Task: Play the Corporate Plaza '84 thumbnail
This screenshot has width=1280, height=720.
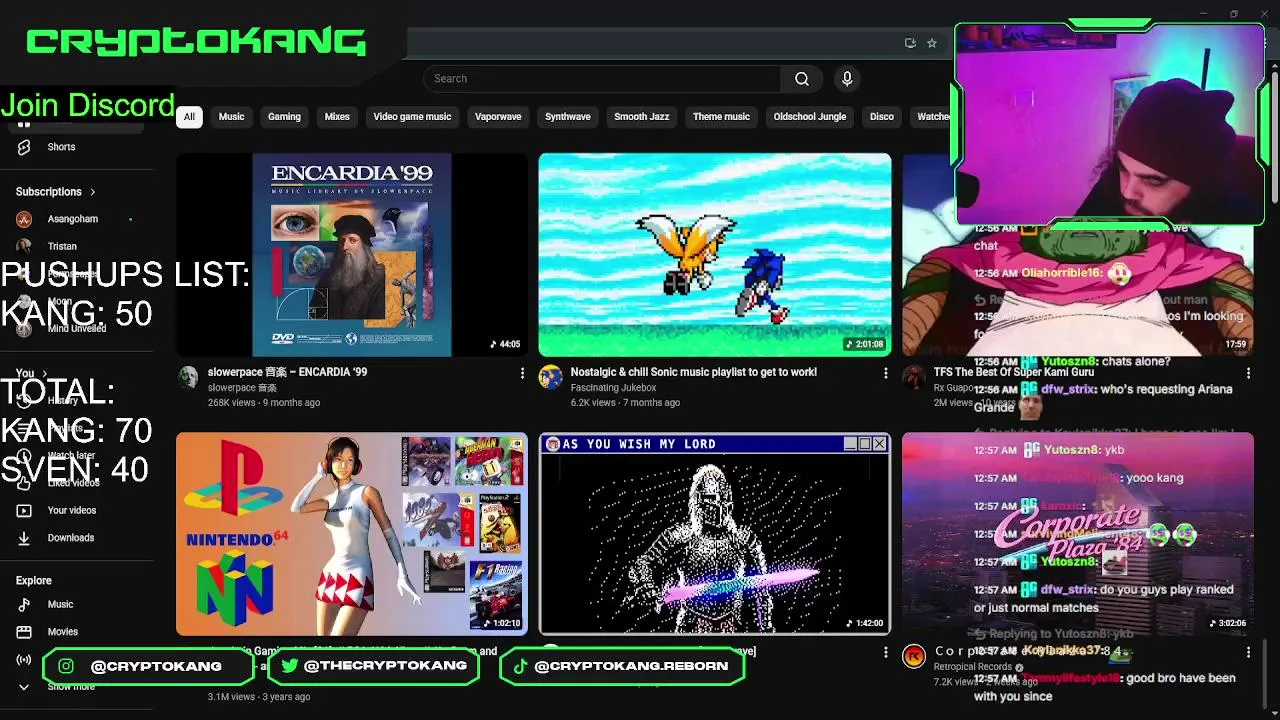Action: point(1078,534)
